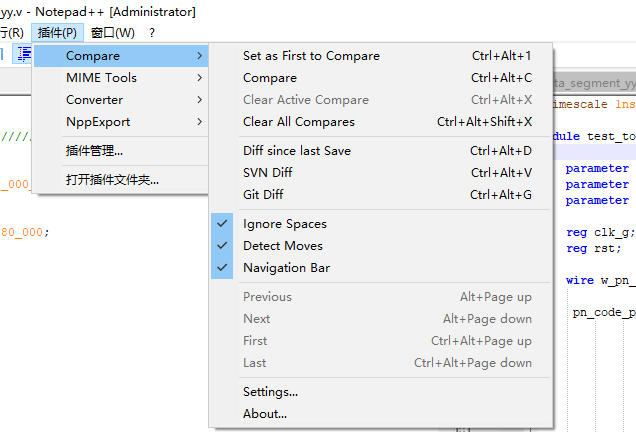Click the 'pn_code_p' code text
This screenshot has width=636, height=432.
[604, 312]
